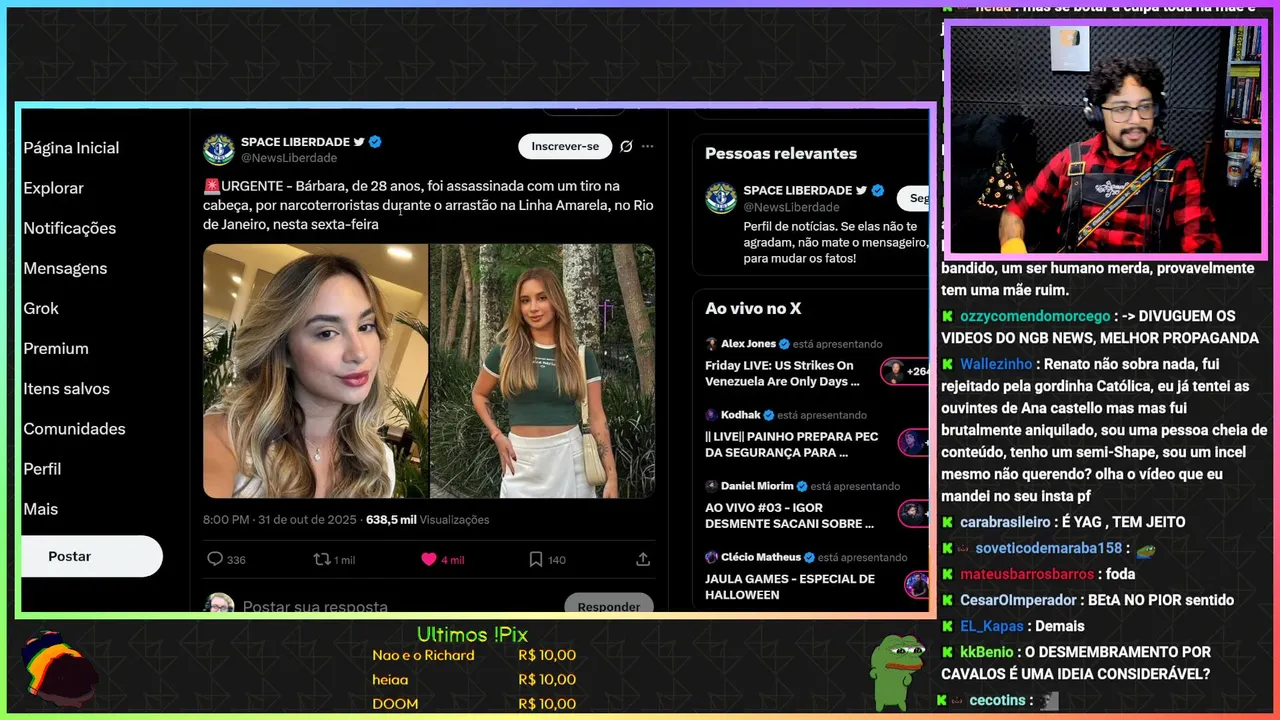Open the three-dot more menu on post
The image size is (1280, 720).
647,146
